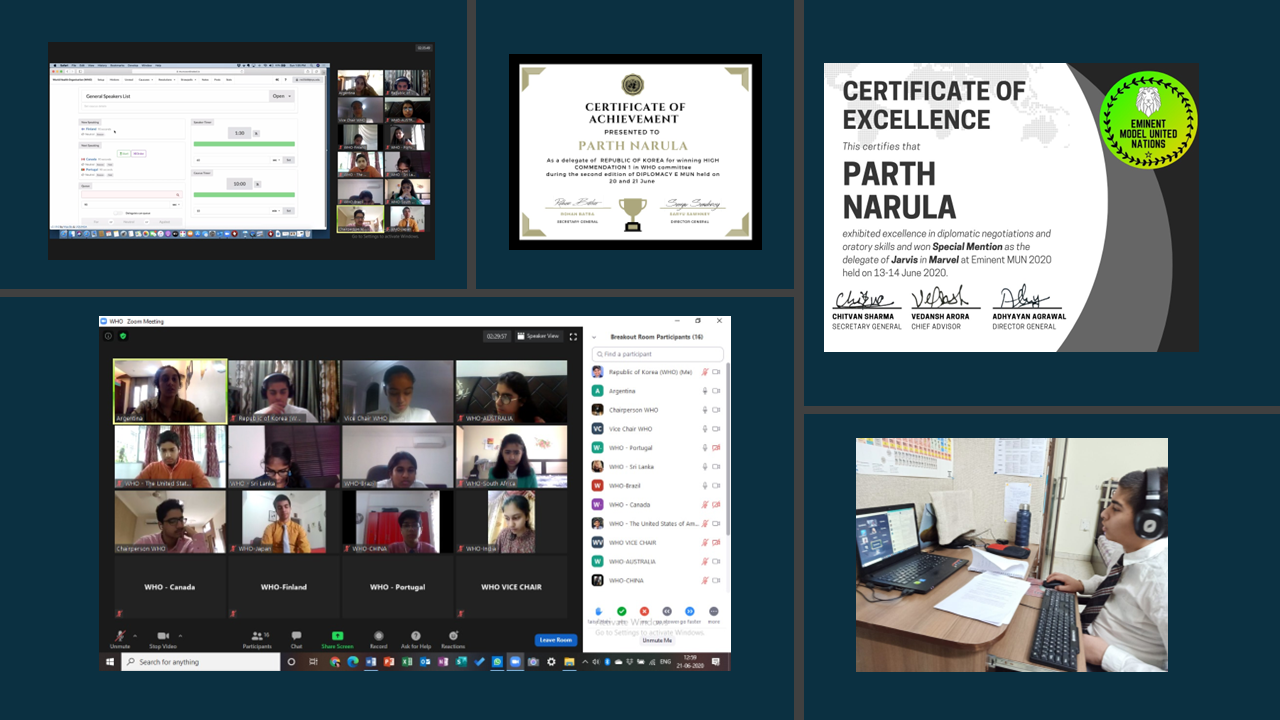Click the Find a participant search field
The height and width of the screenshot is (720, 1280).
(x=657, y=354)
